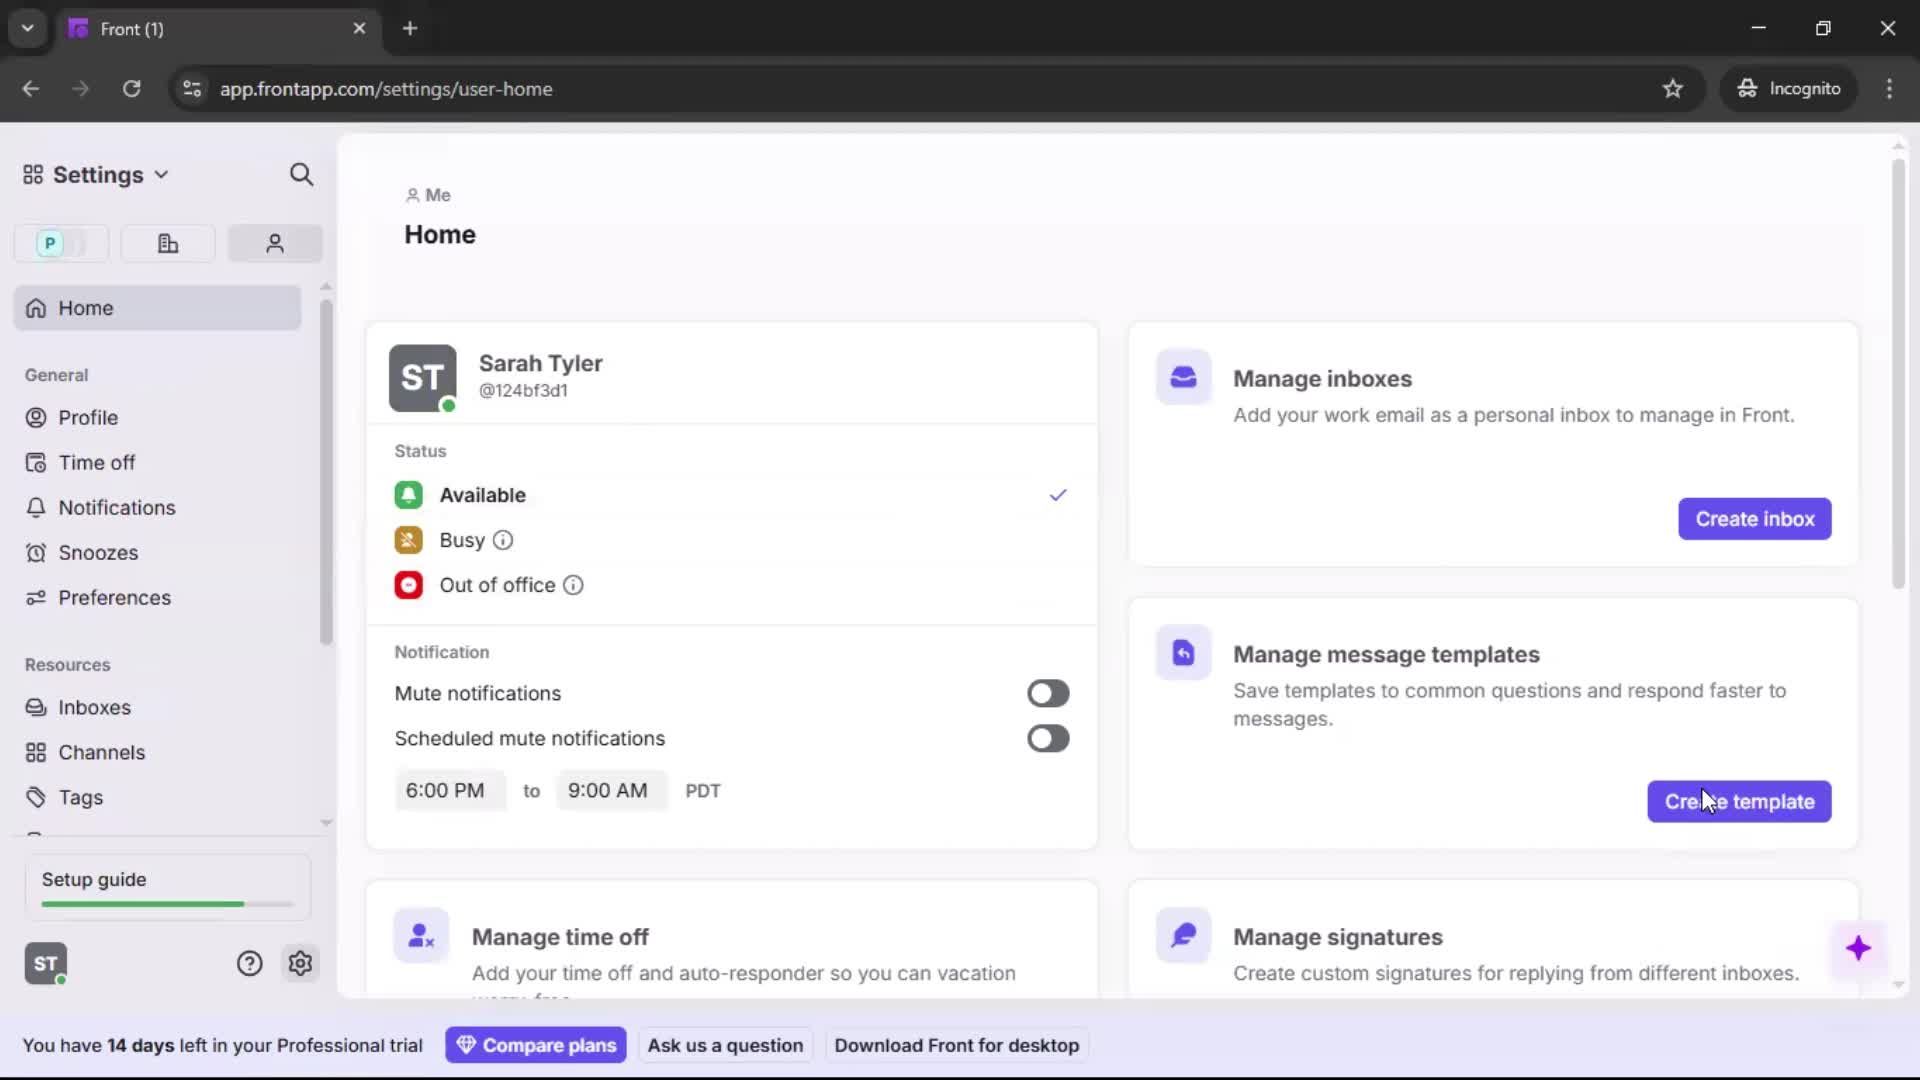Enable Scheduled mute notifications
The width and height of the screenshot is (1920, 1080).
click(x=1047, y=738)
